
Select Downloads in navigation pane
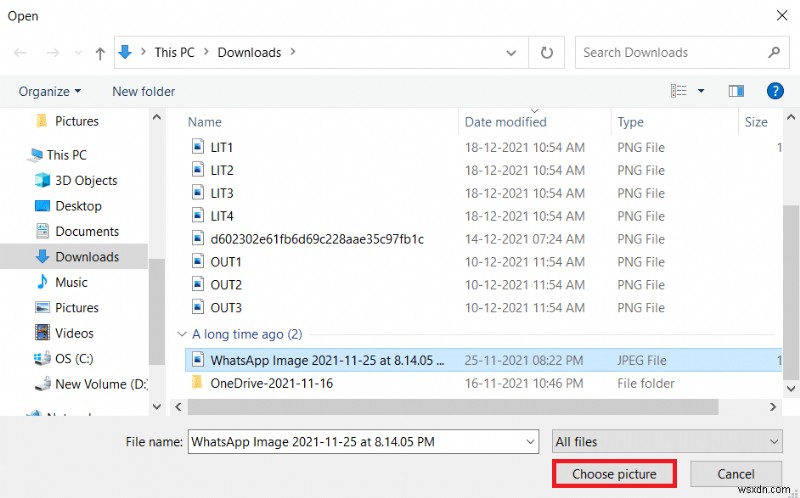pyautogui.click(x=74, y=257)
